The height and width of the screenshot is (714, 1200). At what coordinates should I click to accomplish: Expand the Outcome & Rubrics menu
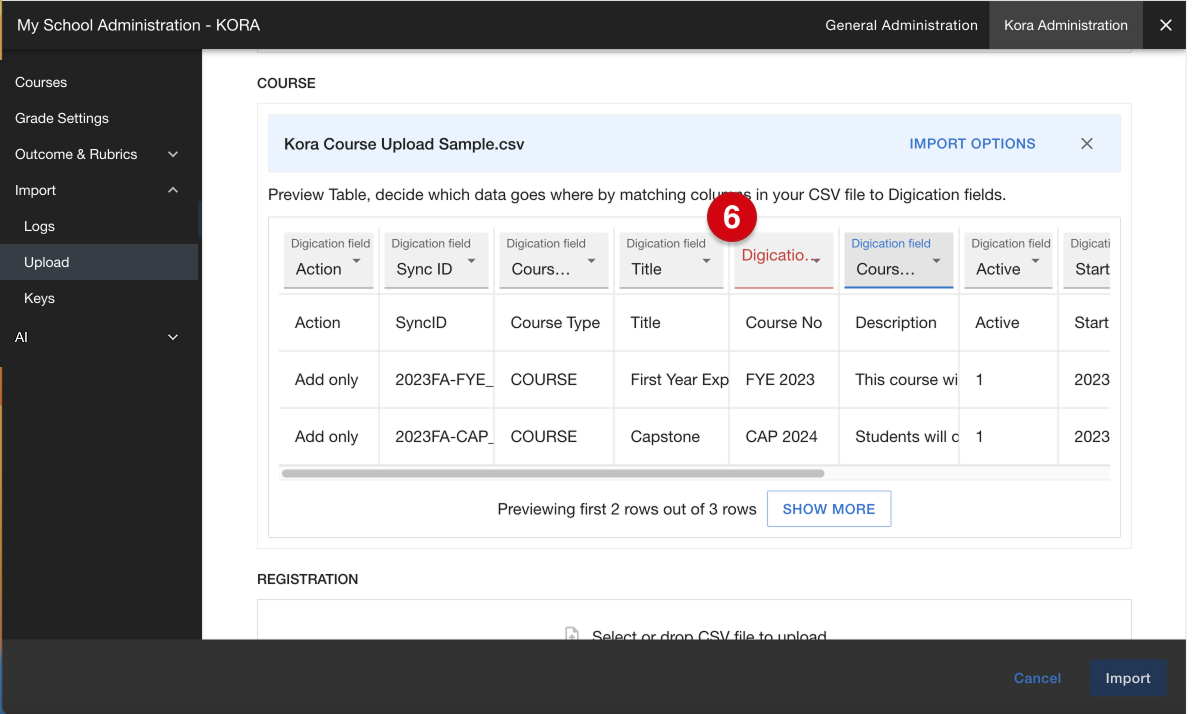pos(173,154)
